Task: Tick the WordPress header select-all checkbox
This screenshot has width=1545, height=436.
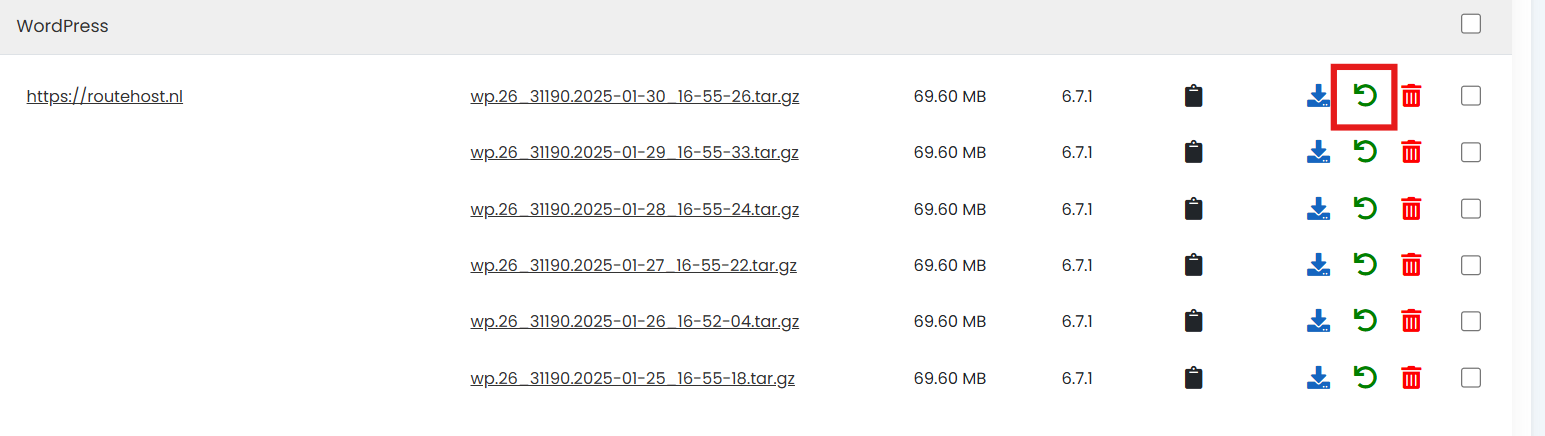Action: coord(1471,24)
